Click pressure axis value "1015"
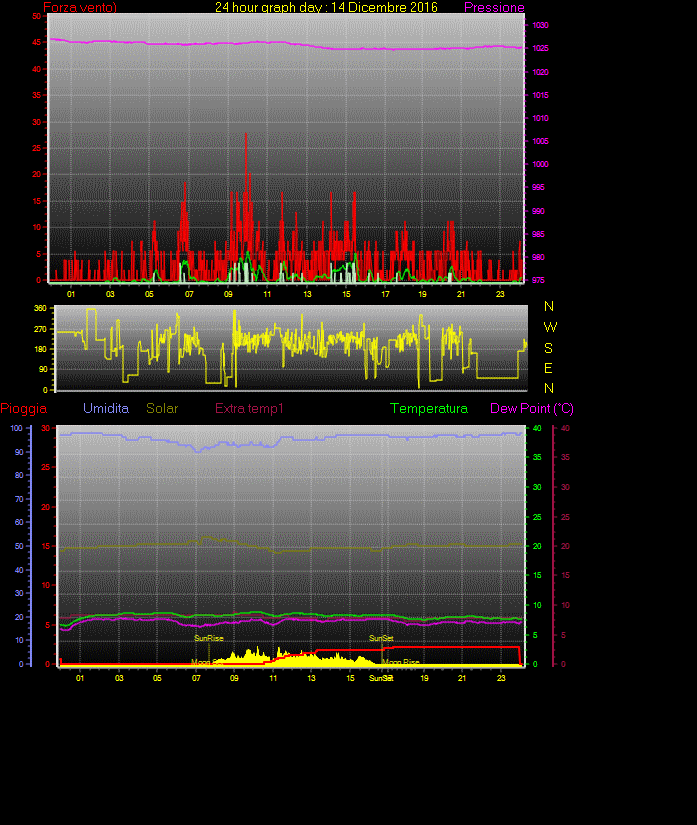The image size is (697, 825). pos(540,95)
